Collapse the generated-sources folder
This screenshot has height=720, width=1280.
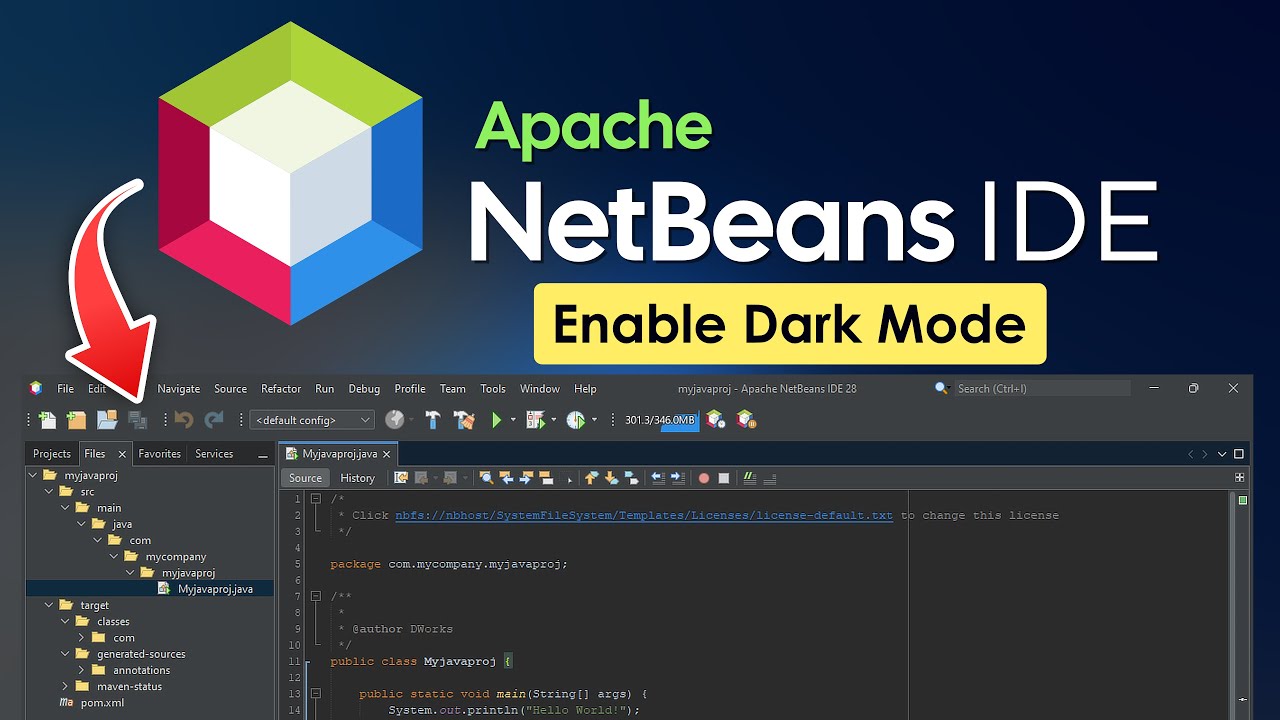click(65, 654)
